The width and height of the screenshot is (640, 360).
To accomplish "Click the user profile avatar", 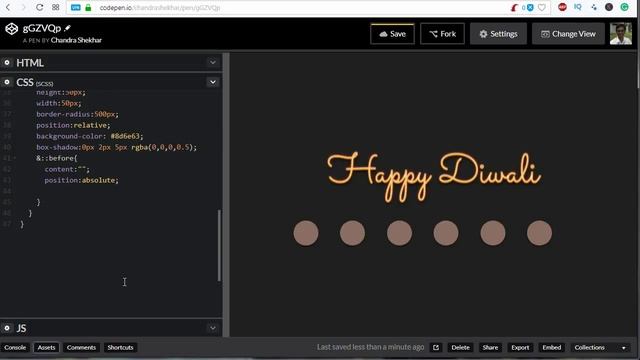I will click(x=620, y=33).
